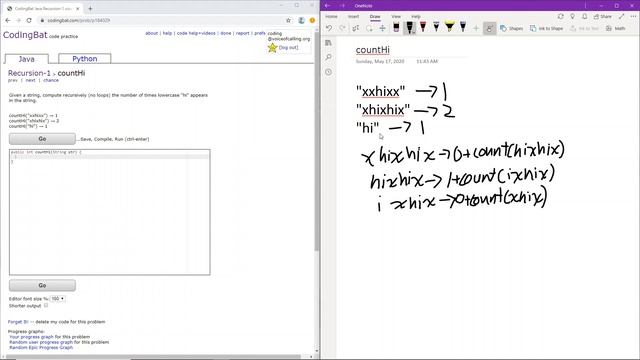Open OneNote more options ellipsis menu
The image size is (640, 360).
(633, 16)
